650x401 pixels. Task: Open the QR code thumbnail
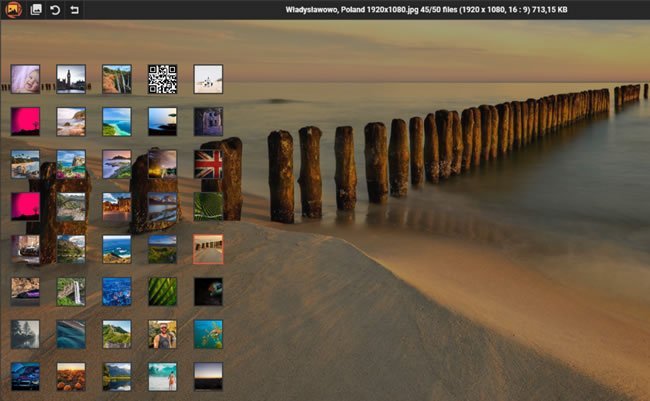pos(162,79)
